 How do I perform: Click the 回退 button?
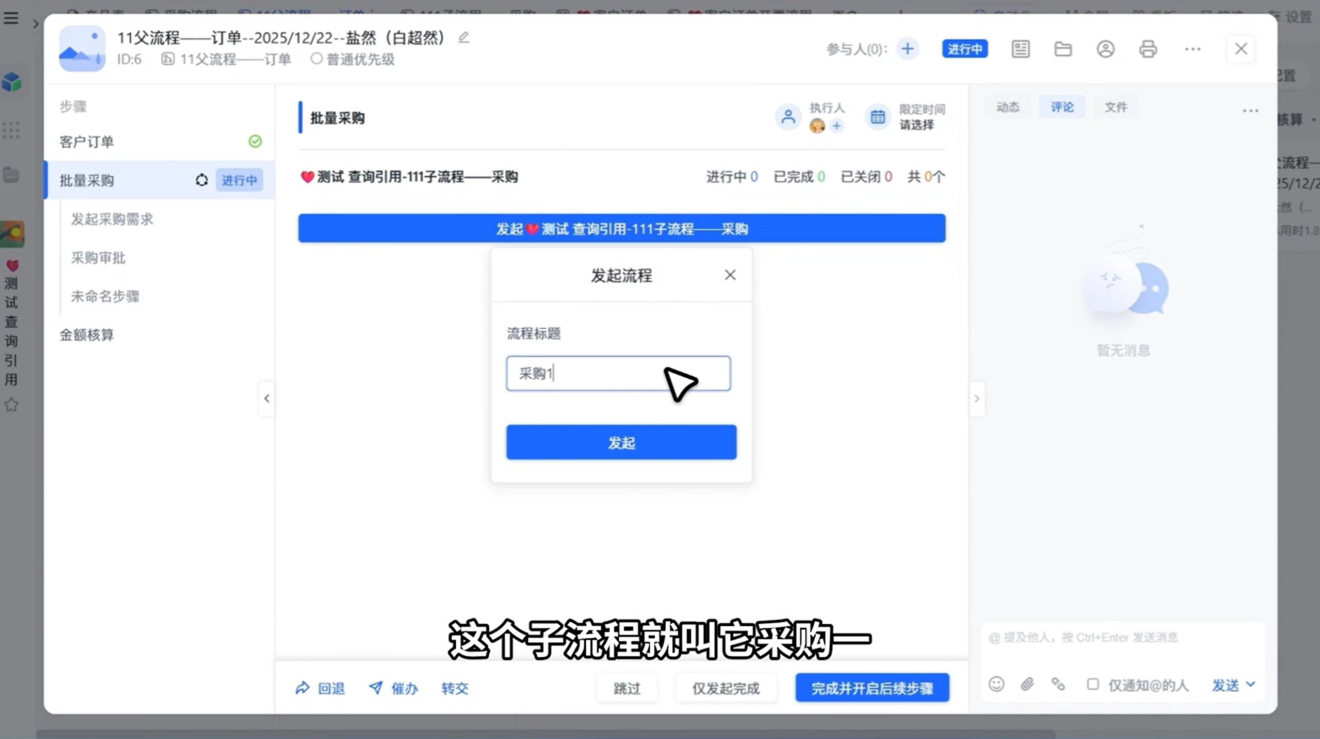320,688
